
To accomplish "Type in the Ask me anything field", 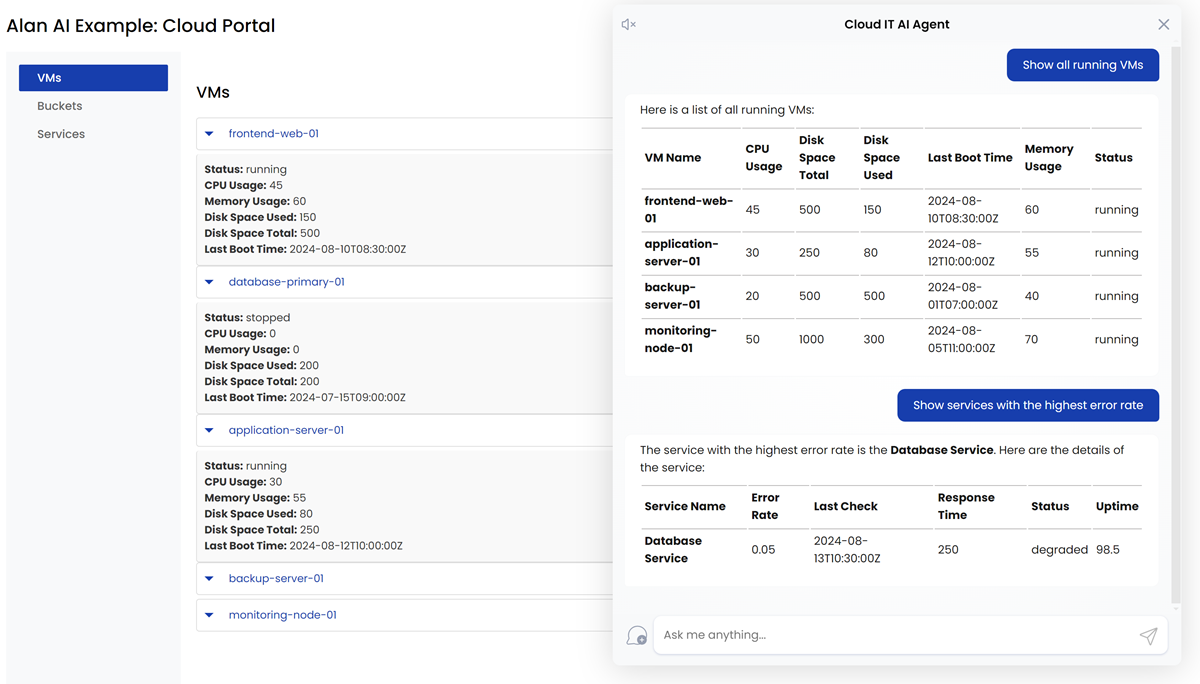I will point(895,635).
